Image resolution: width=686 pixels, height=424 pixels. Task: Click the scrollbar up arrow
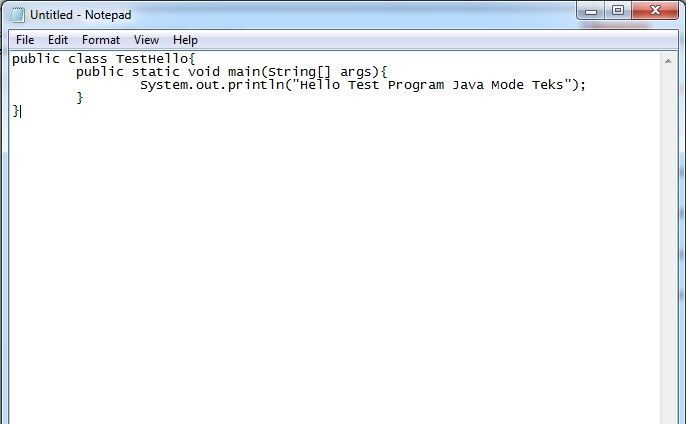click(x=668, y=62)
